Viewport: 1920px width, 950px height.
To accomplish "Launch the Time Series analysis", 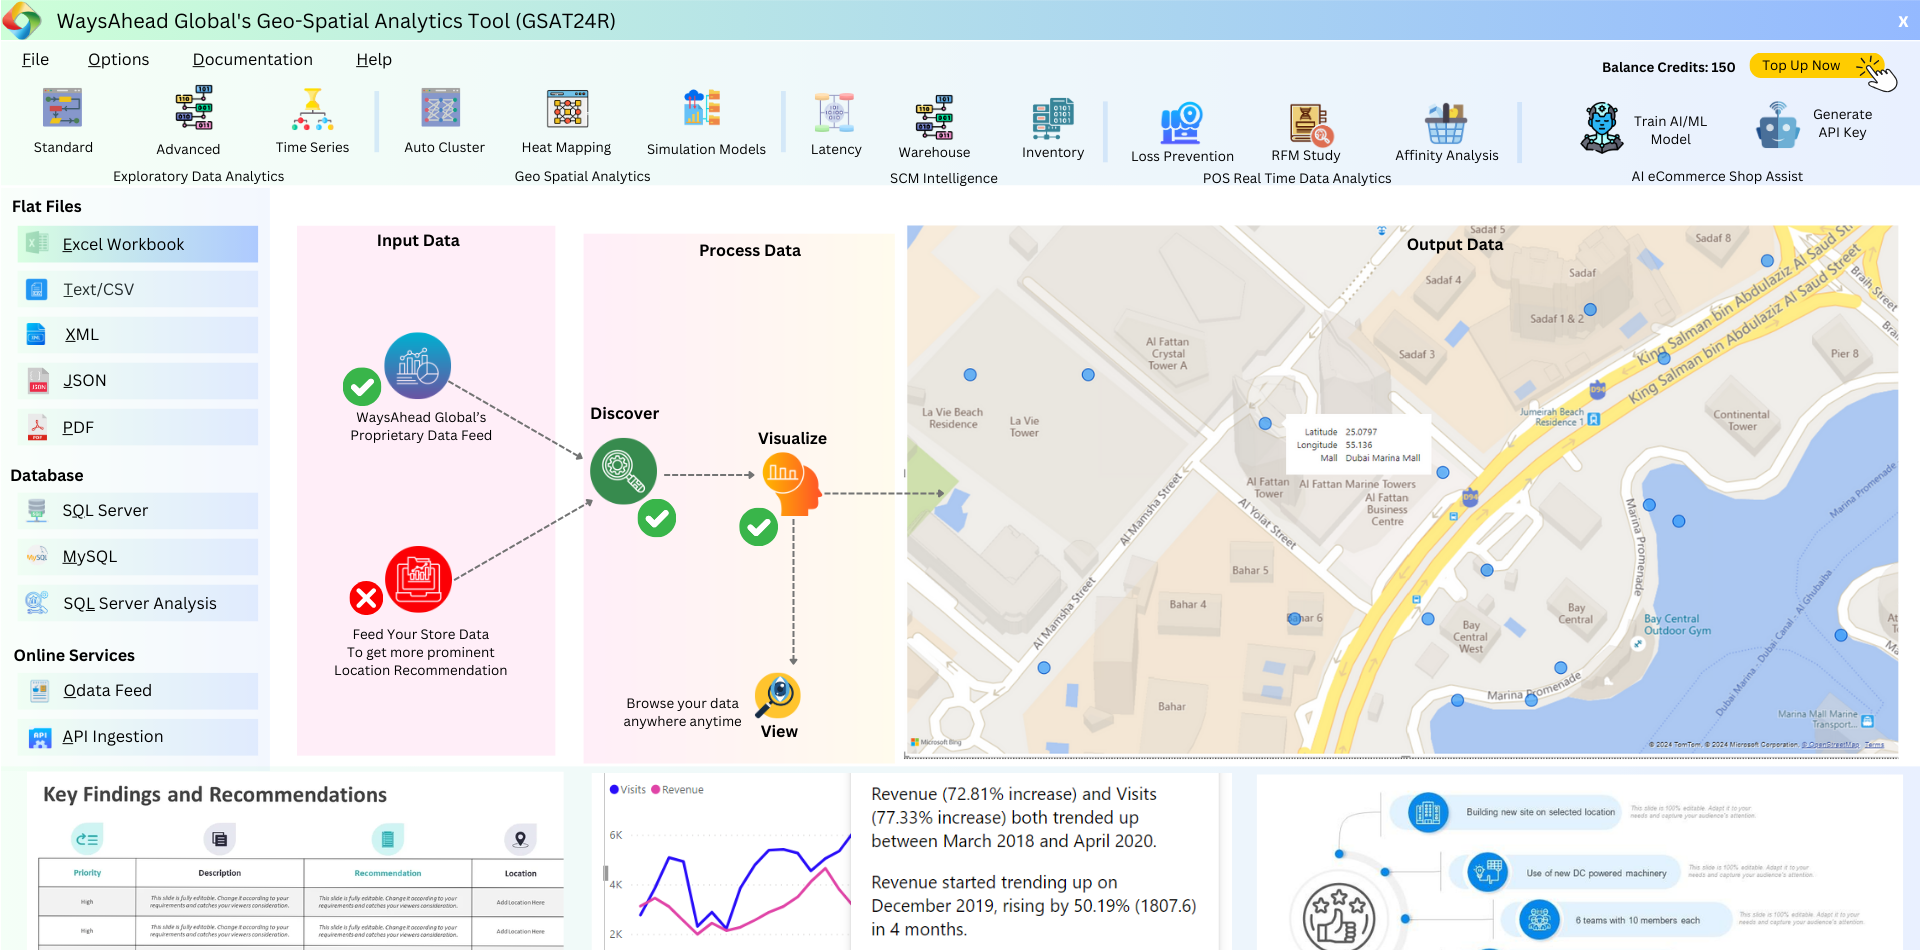I will (x=312, y=110).
